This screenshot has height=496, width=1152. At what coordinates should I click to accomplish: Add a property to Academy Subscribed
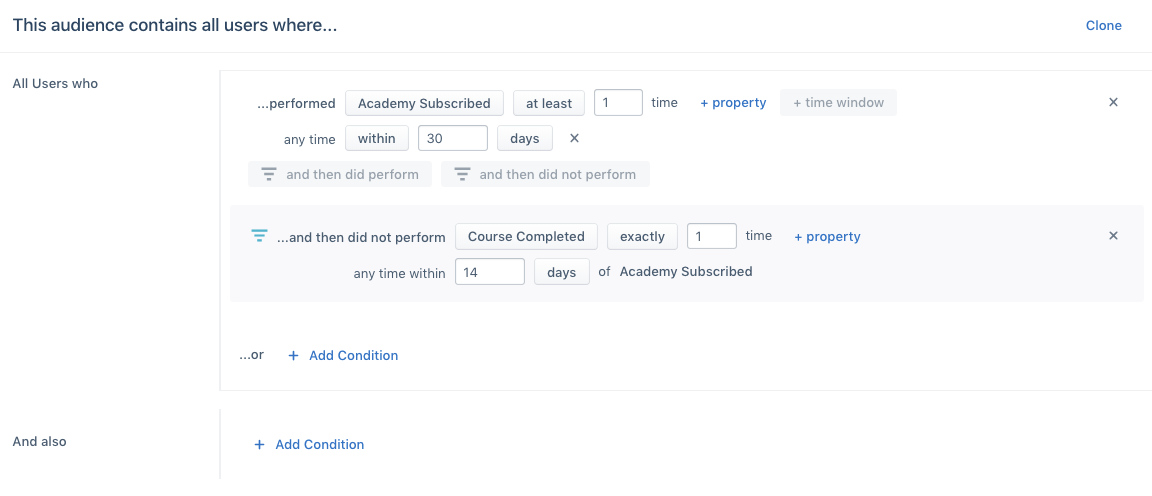732,103
